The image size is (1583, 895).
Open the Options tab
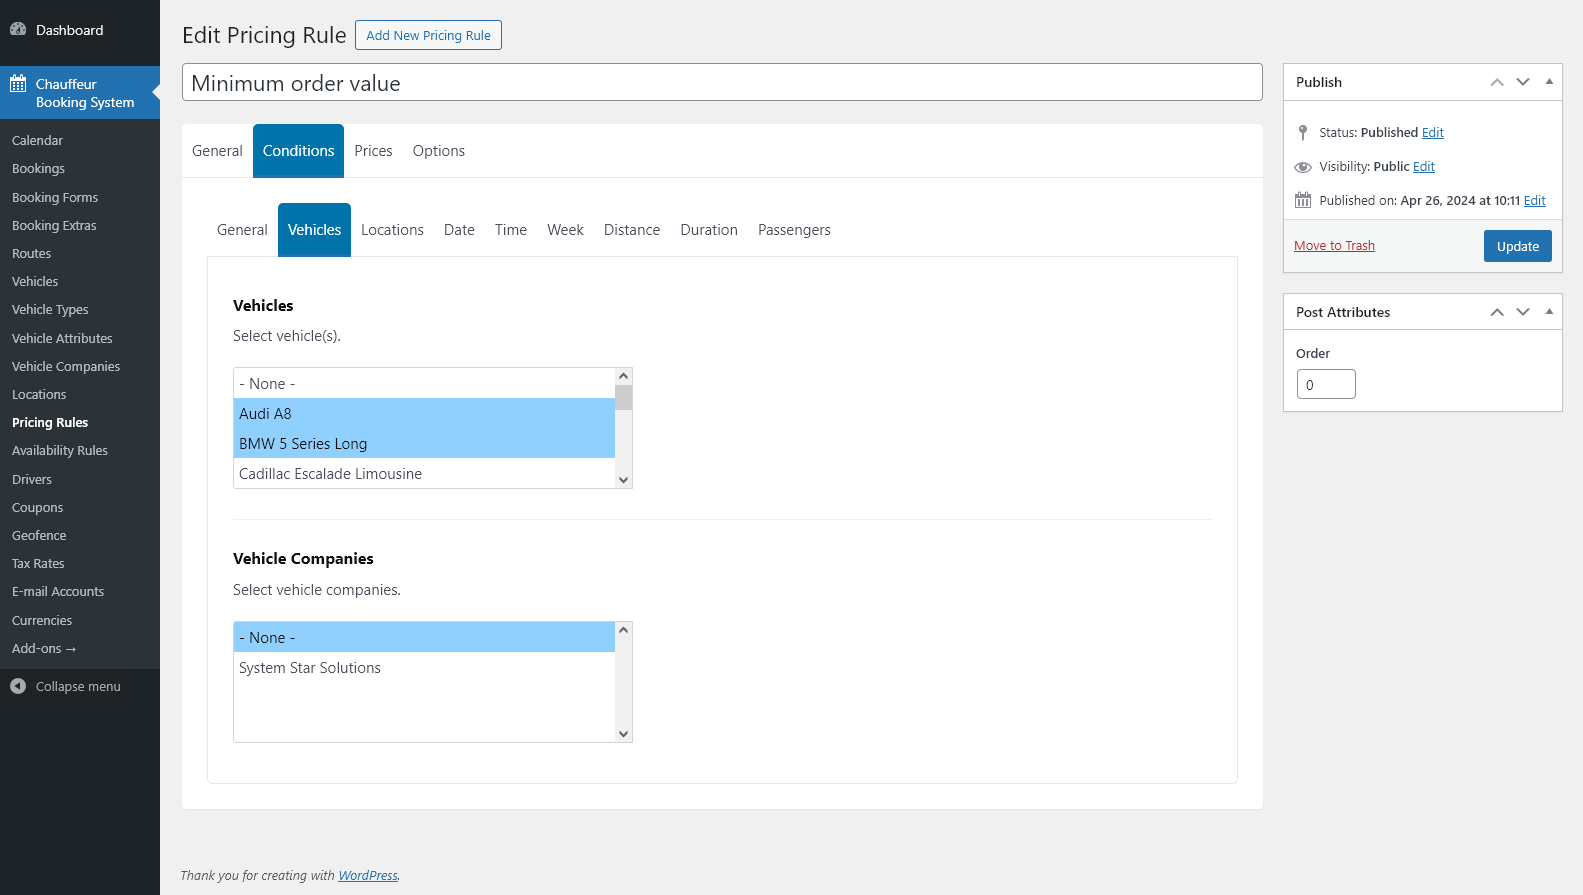coord(439,151)
